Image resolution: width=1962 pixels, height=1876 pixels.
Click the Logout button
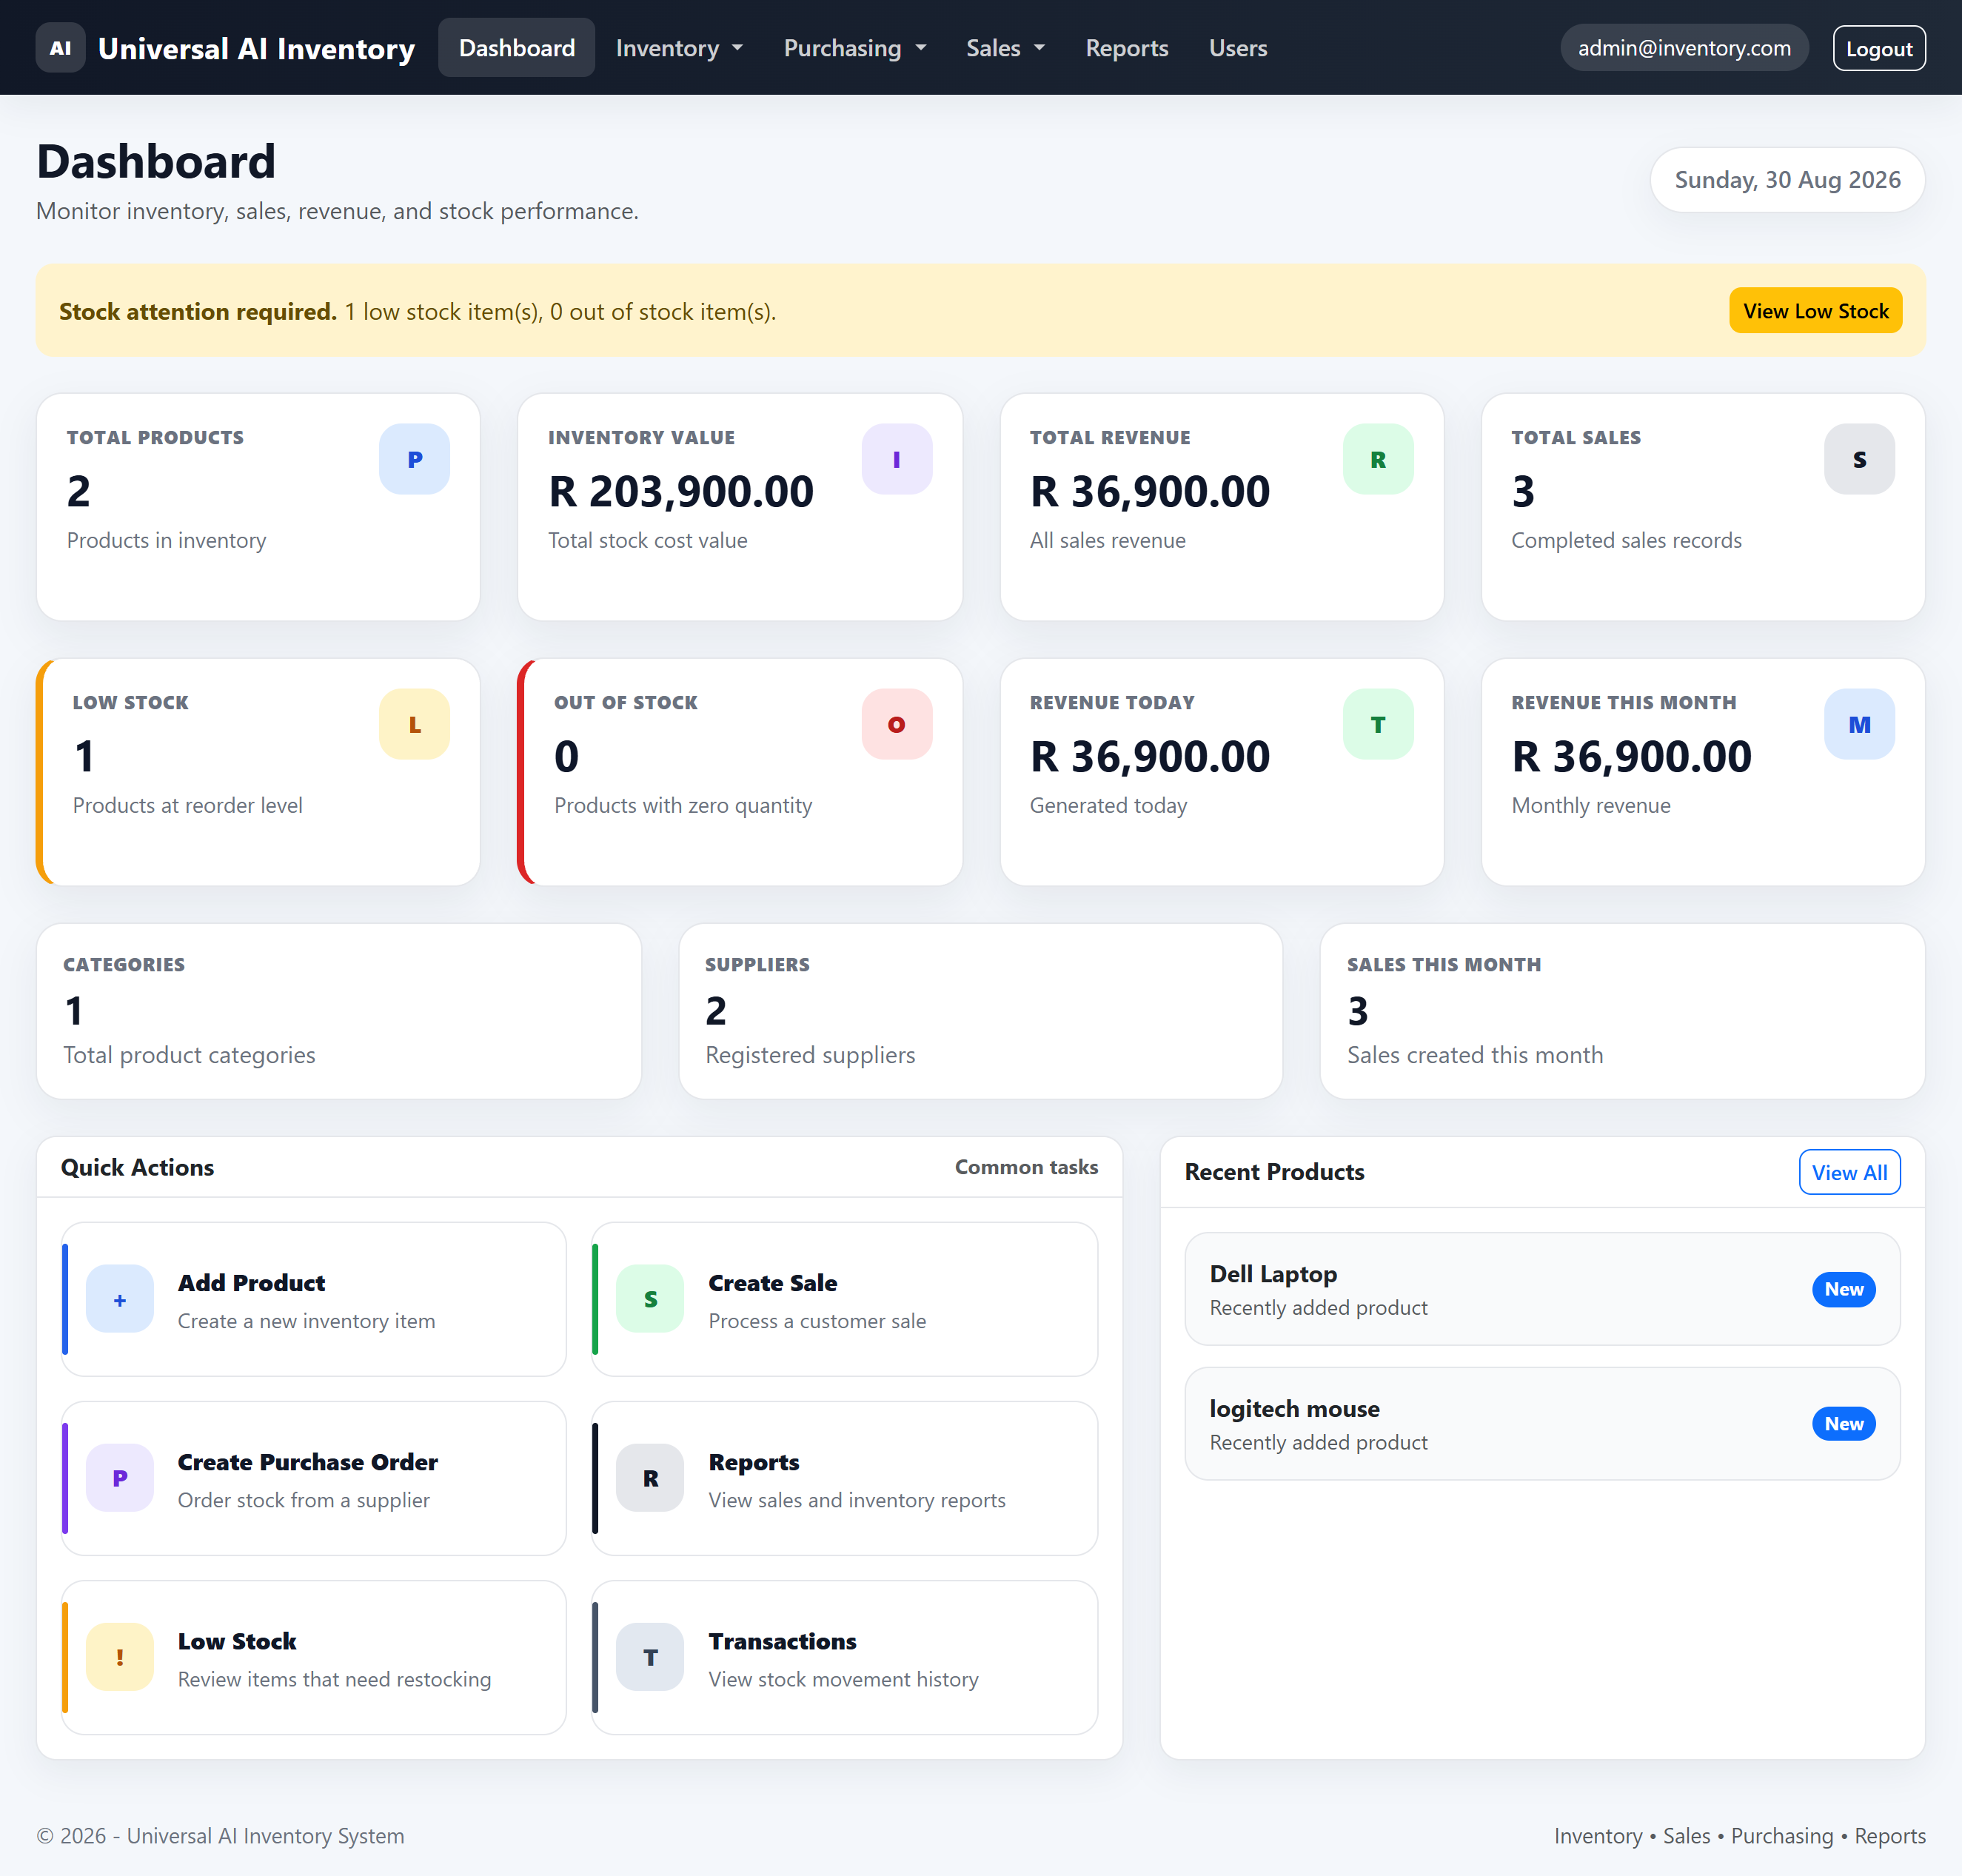pos(1879,48)
